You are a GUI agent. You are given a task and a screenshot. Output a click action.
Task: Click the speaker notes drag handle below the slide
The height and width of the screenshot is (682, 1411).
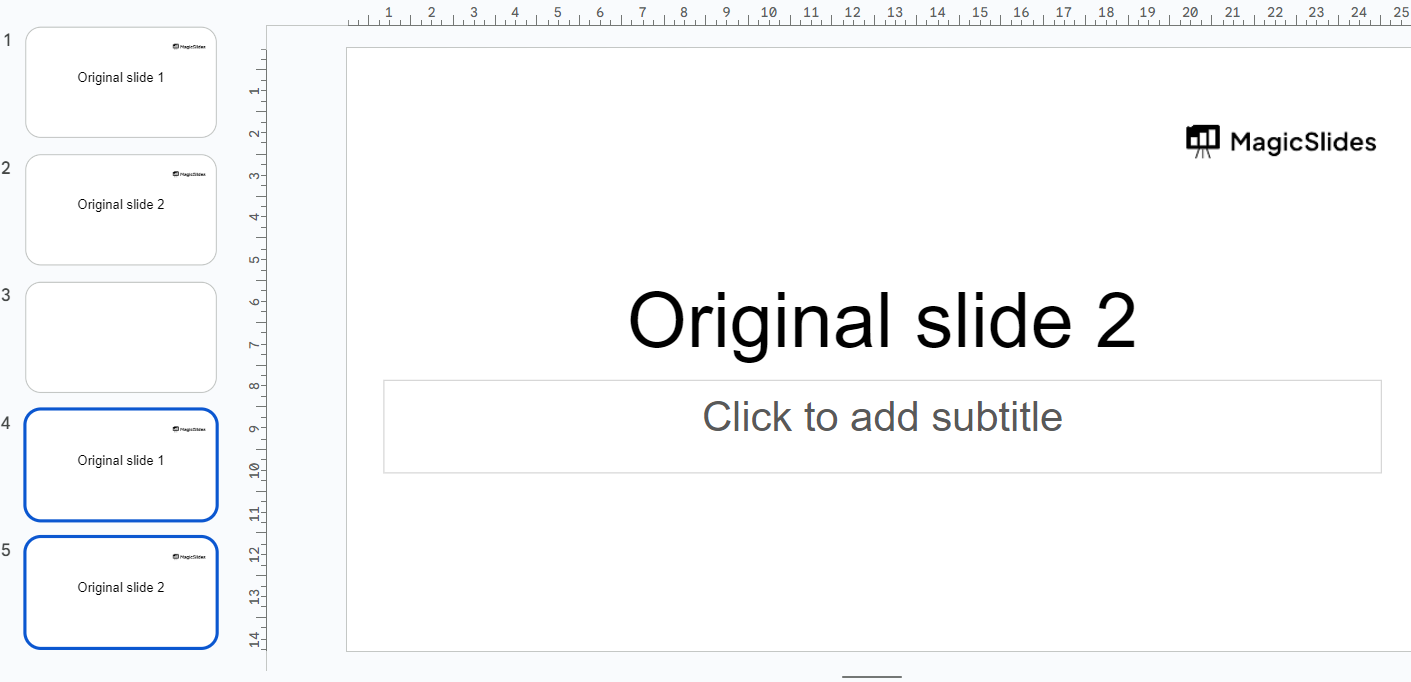click(871, 677)
